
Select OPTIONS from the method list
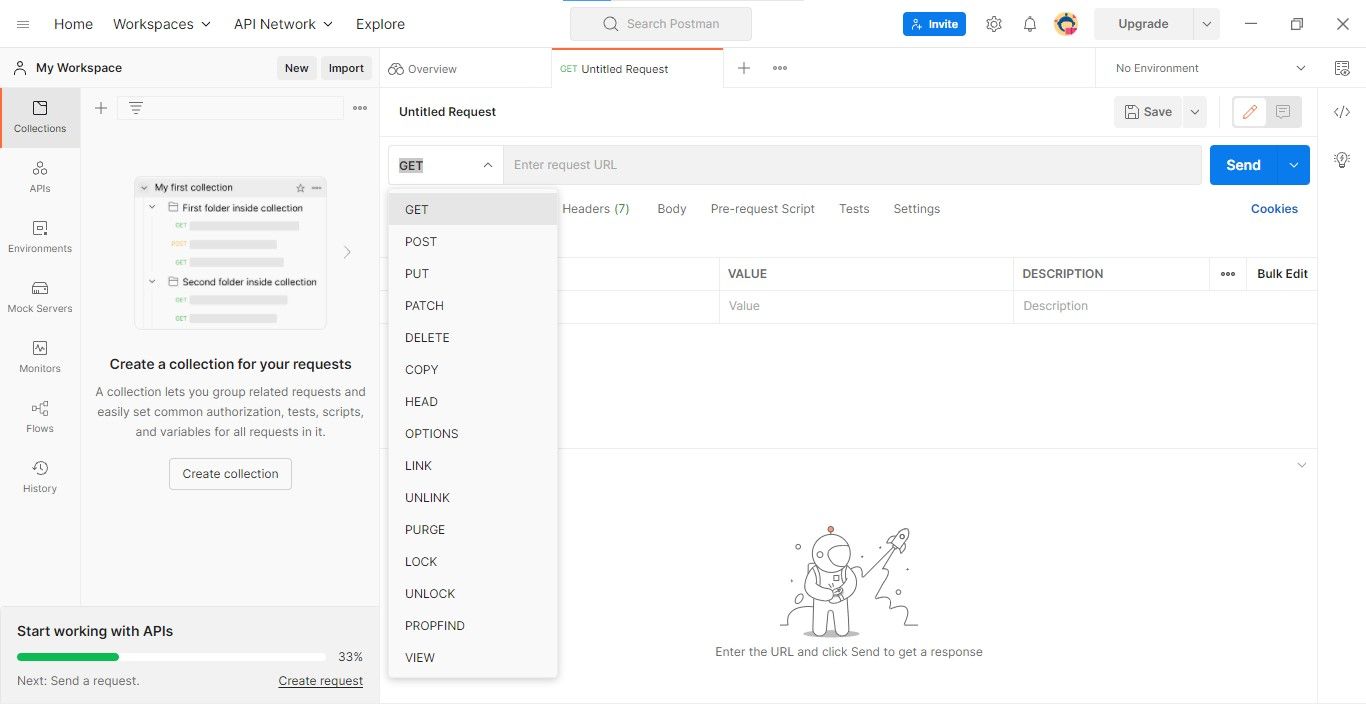click(x=473, y=434)
